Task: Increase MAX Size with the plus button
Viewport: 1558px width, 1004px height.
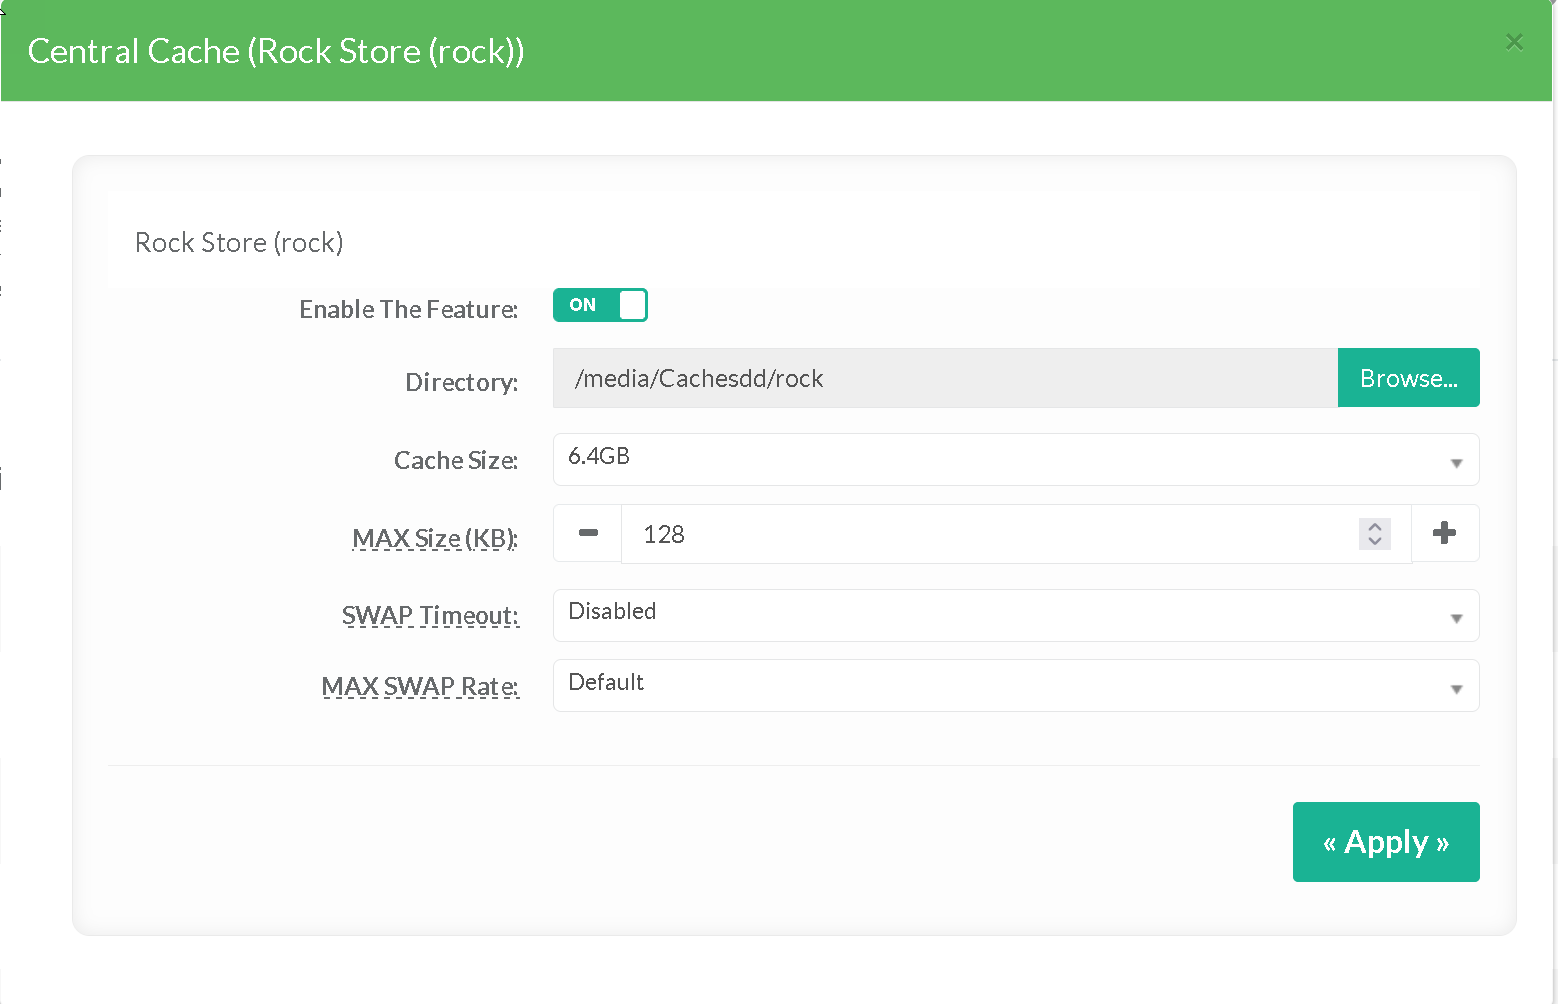Action: [x=1444, y=533]
